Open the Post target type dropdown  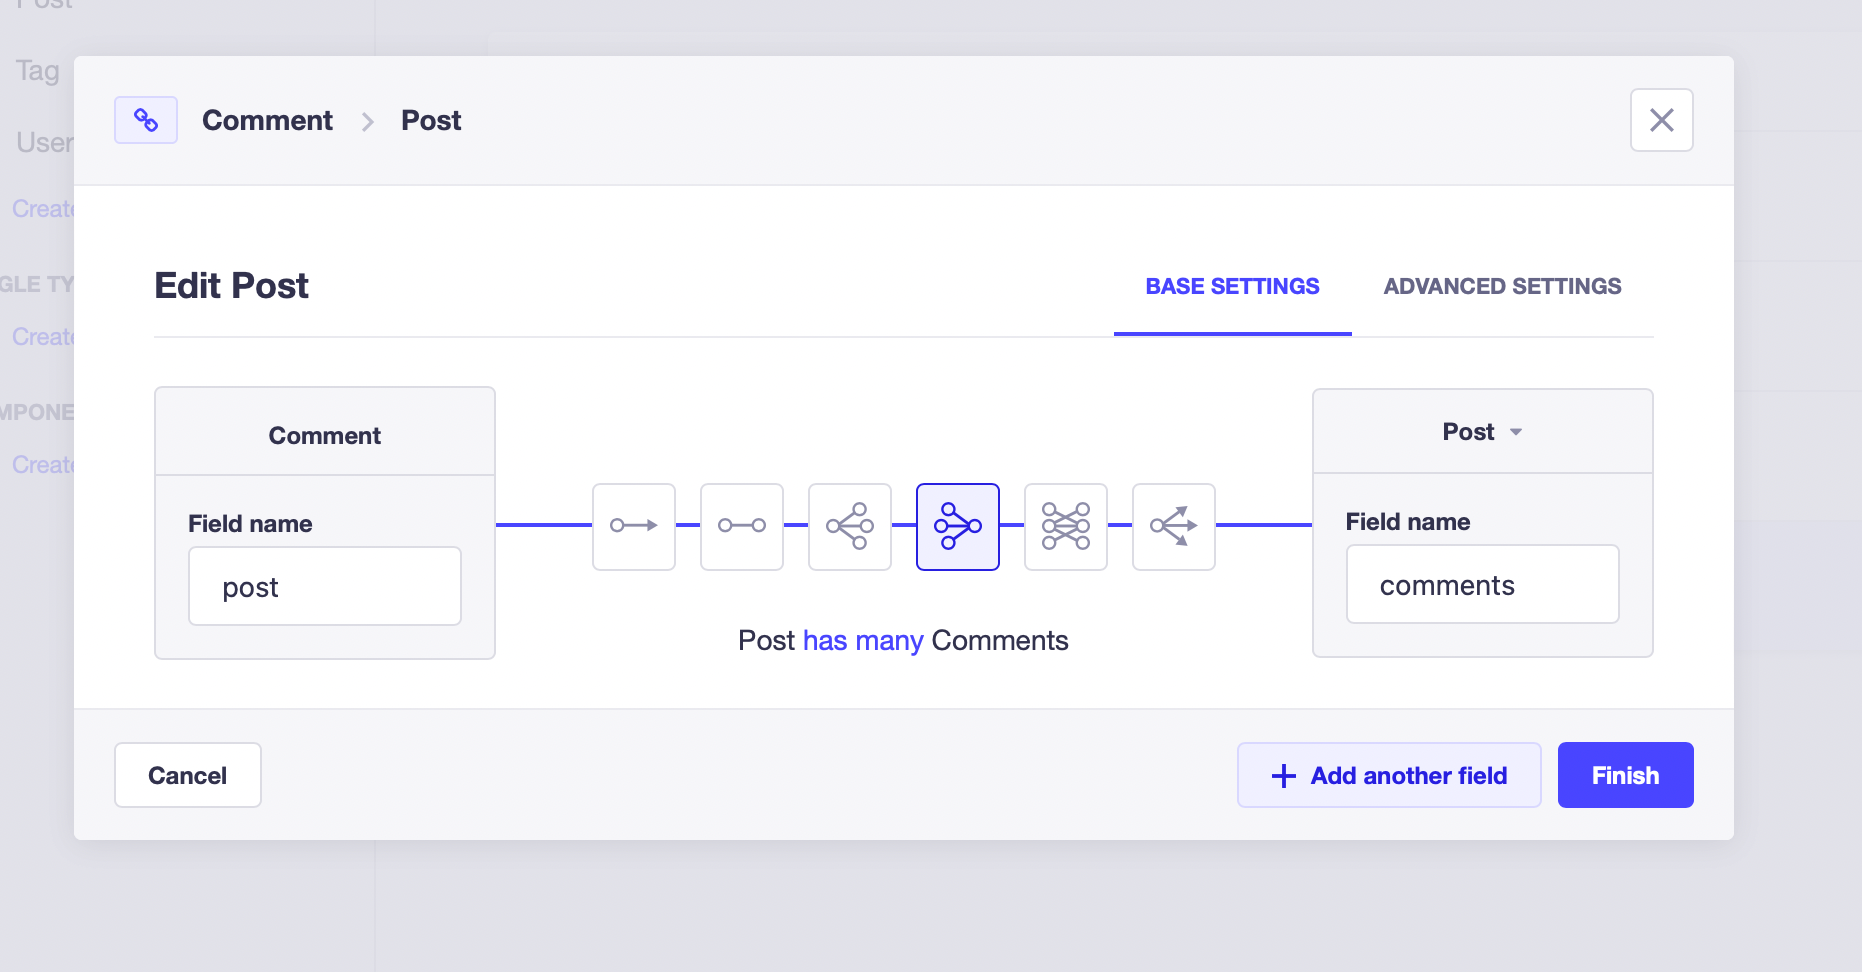(x=1482, y=432)
